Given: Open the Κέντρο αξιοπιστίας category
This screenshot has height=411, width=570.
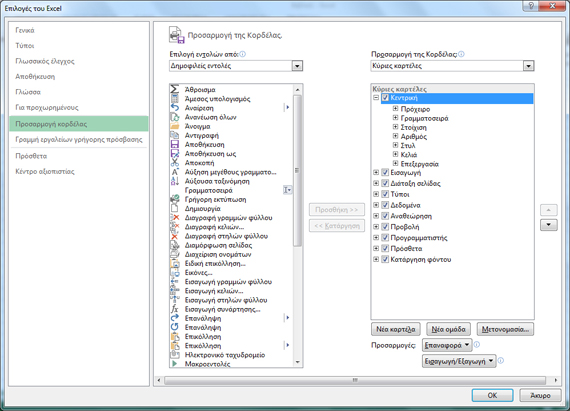Looking at the screenshot, I should 45,172.
